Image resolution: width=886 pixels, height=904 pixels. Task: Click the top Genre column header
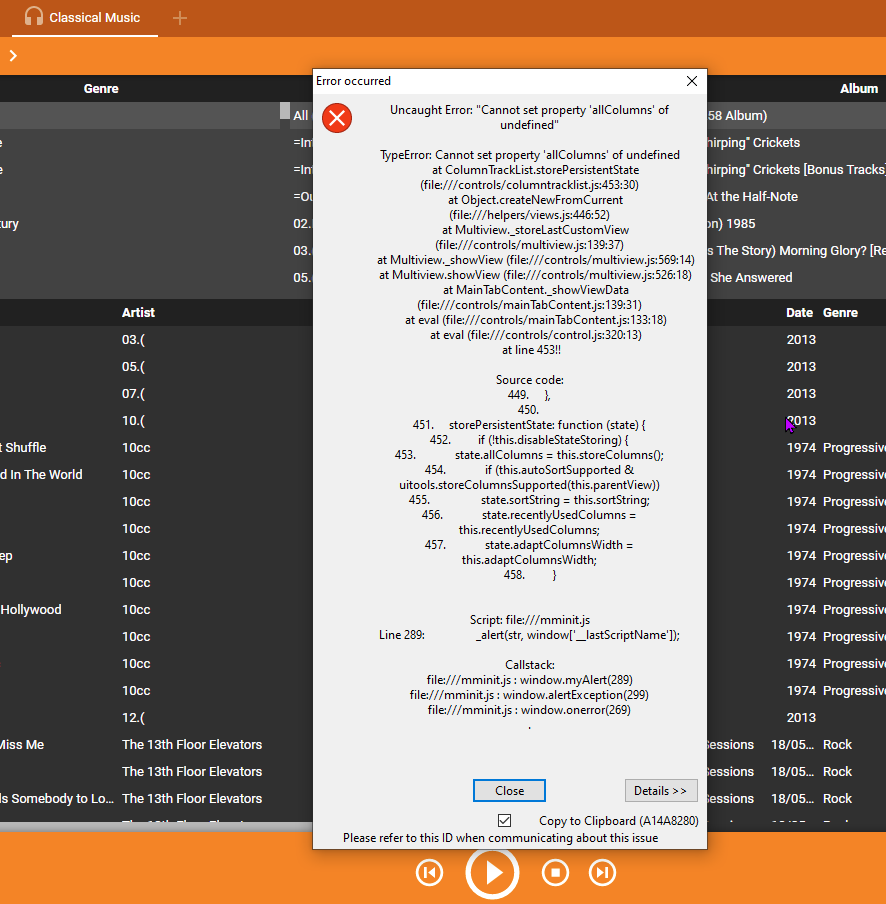click(x=101, y=89)
